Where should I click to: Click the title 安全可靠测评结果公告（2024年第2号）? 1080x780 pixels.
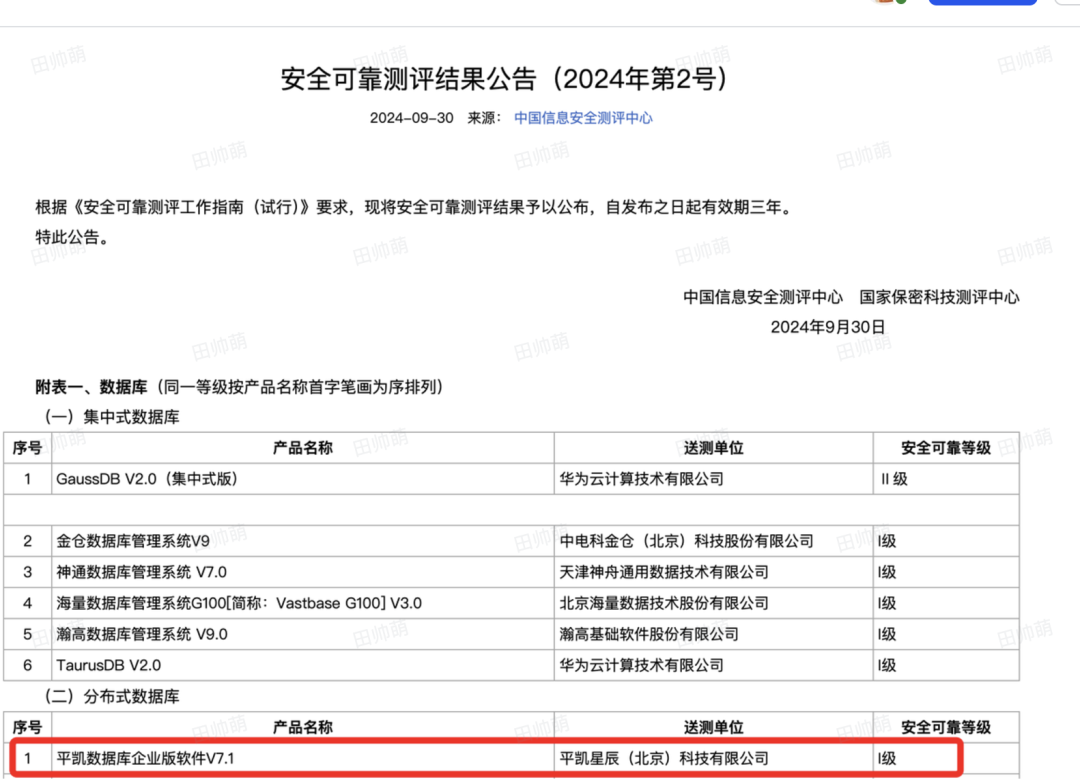coord(506,79)
